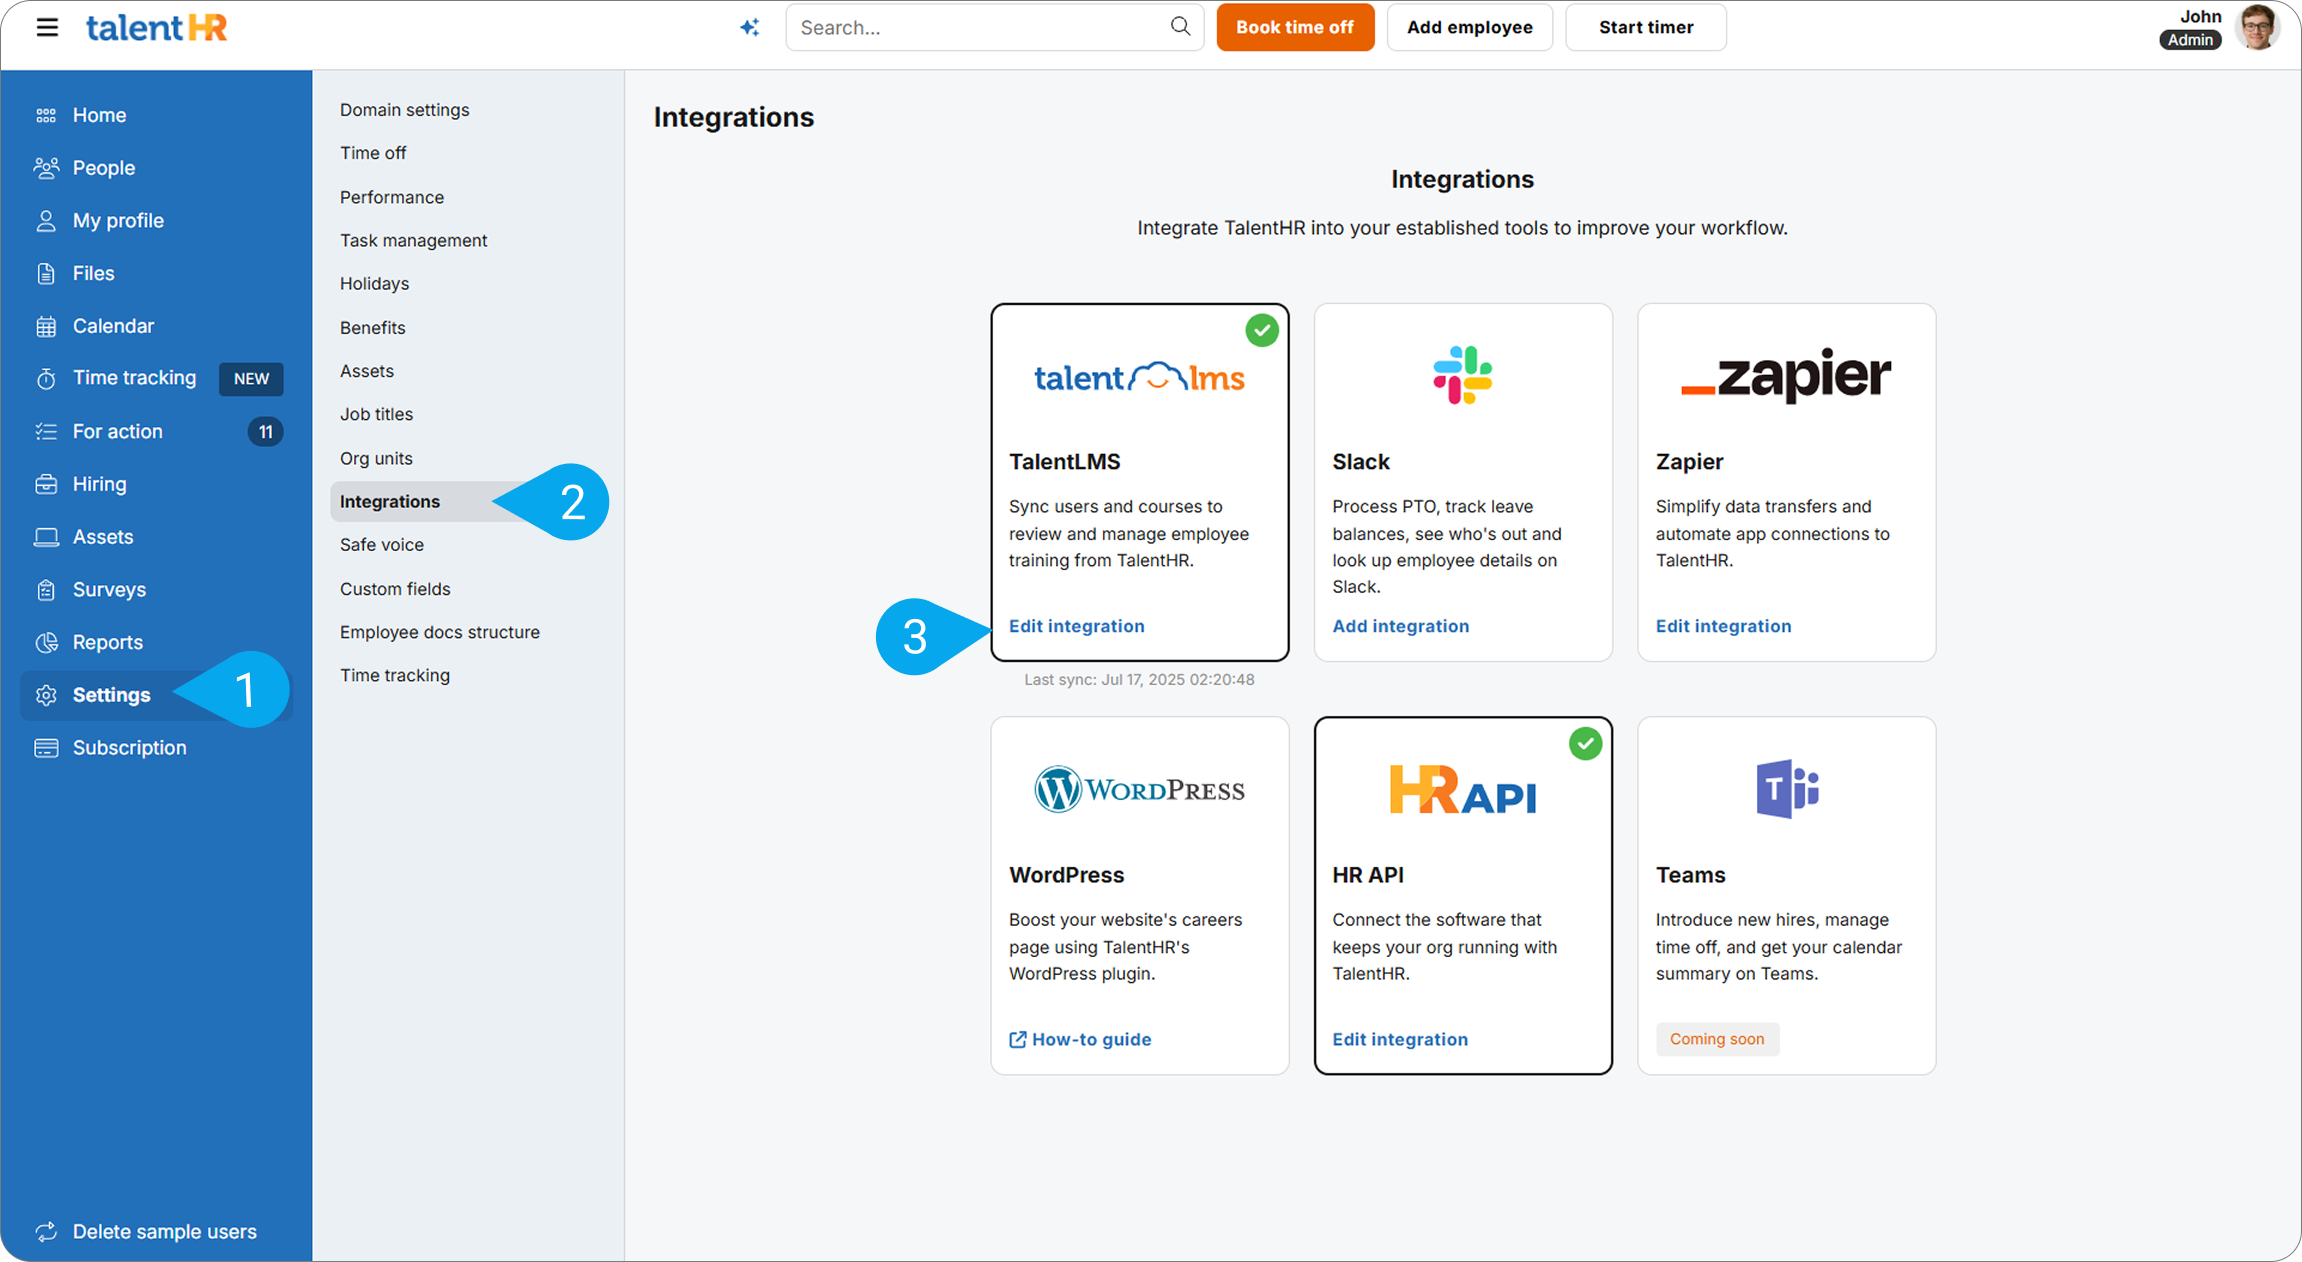Click HR API green connected checkmark
2302x1262 pixels.
click(x=1585, y=743)
